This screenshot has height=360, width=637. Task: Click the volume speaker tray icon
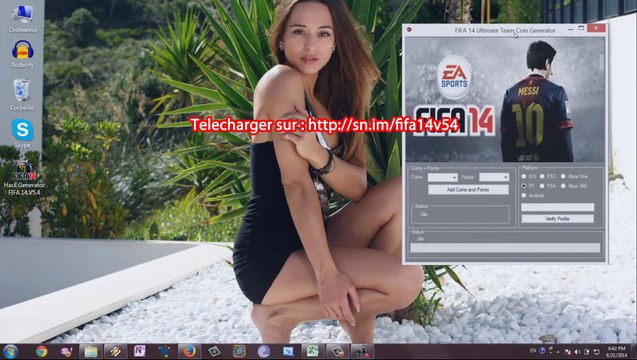pos(577,352)
